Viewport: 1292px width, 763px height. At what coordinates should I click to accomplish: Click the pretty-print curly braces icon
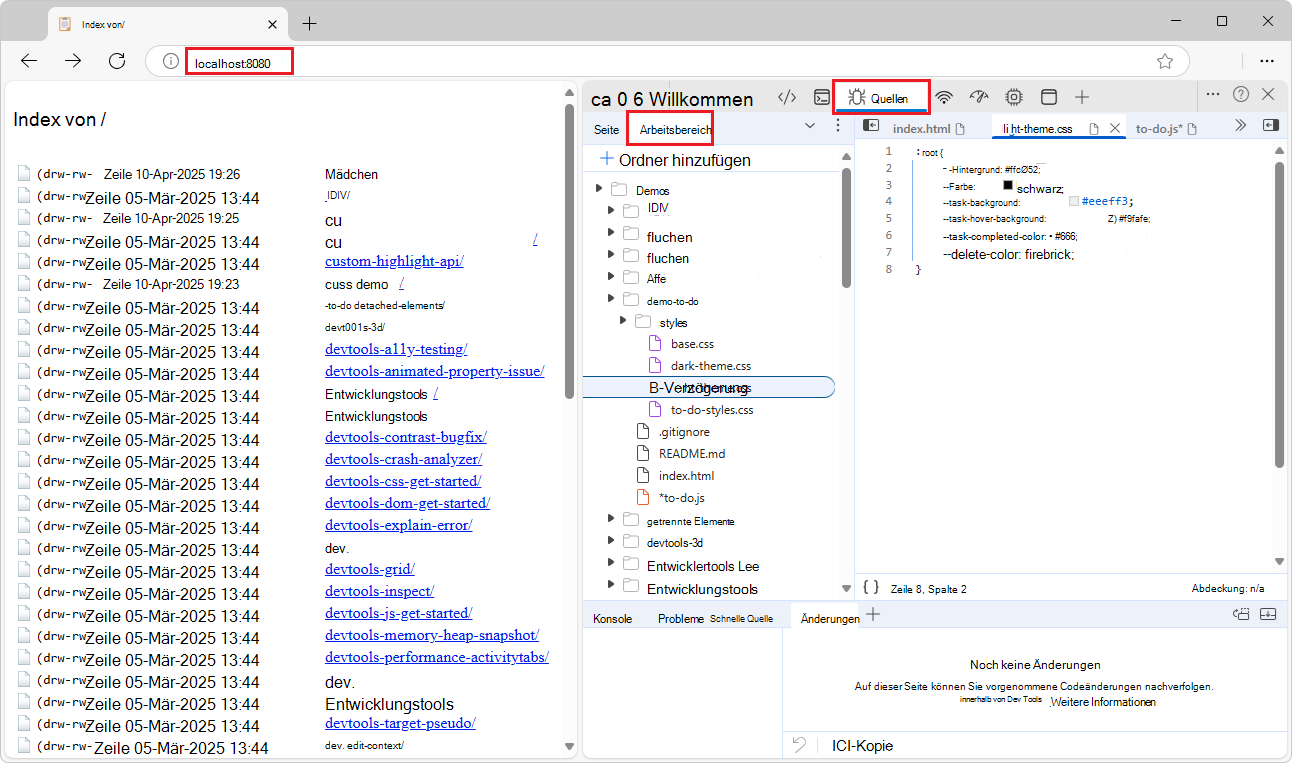871,588
